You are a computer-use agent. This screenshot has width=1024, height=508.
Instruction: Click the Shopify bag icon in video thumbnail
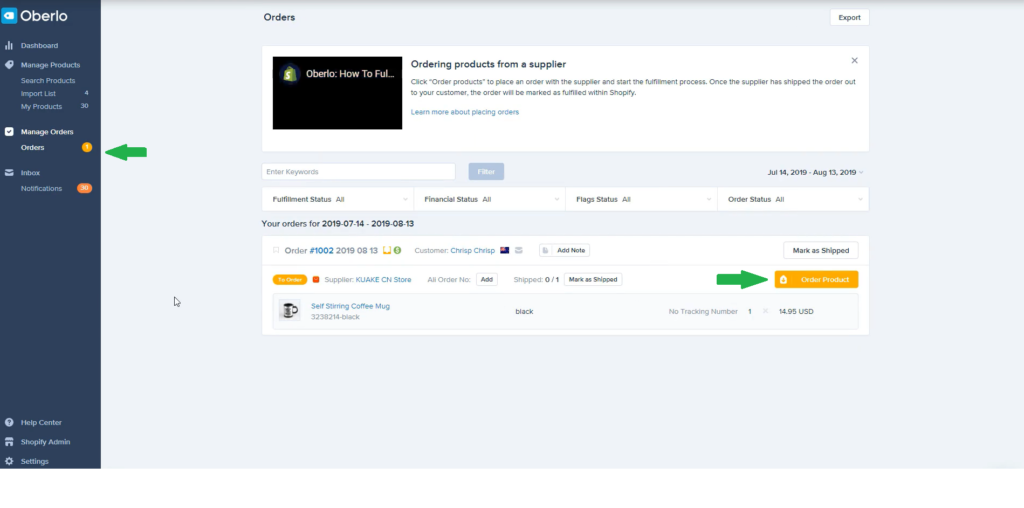tap(290, 73)
